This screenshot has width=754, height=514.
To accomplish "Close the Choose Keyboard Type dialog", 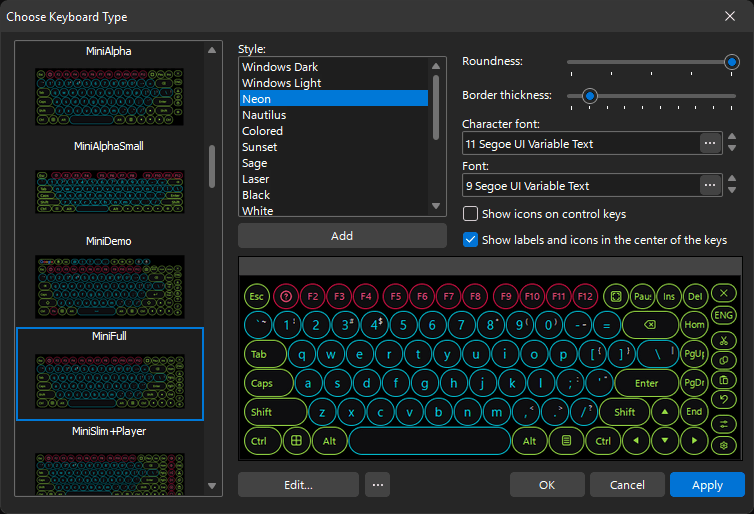I will coord(730,16).
